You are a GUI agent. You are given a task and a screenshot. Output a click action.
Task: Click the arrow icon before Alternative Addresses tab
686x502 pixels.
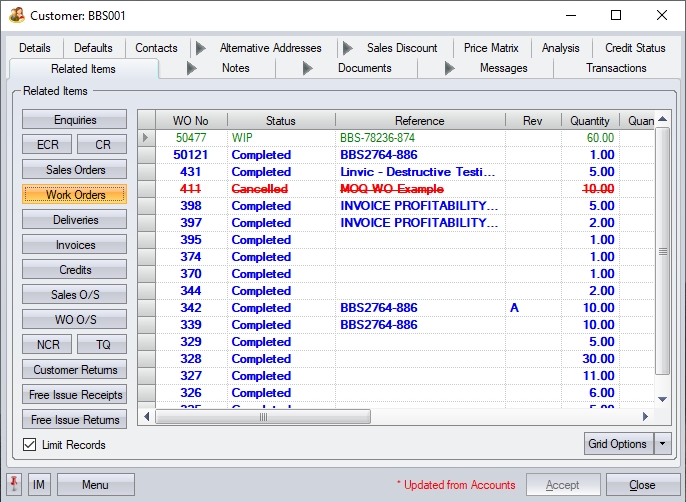201,48
